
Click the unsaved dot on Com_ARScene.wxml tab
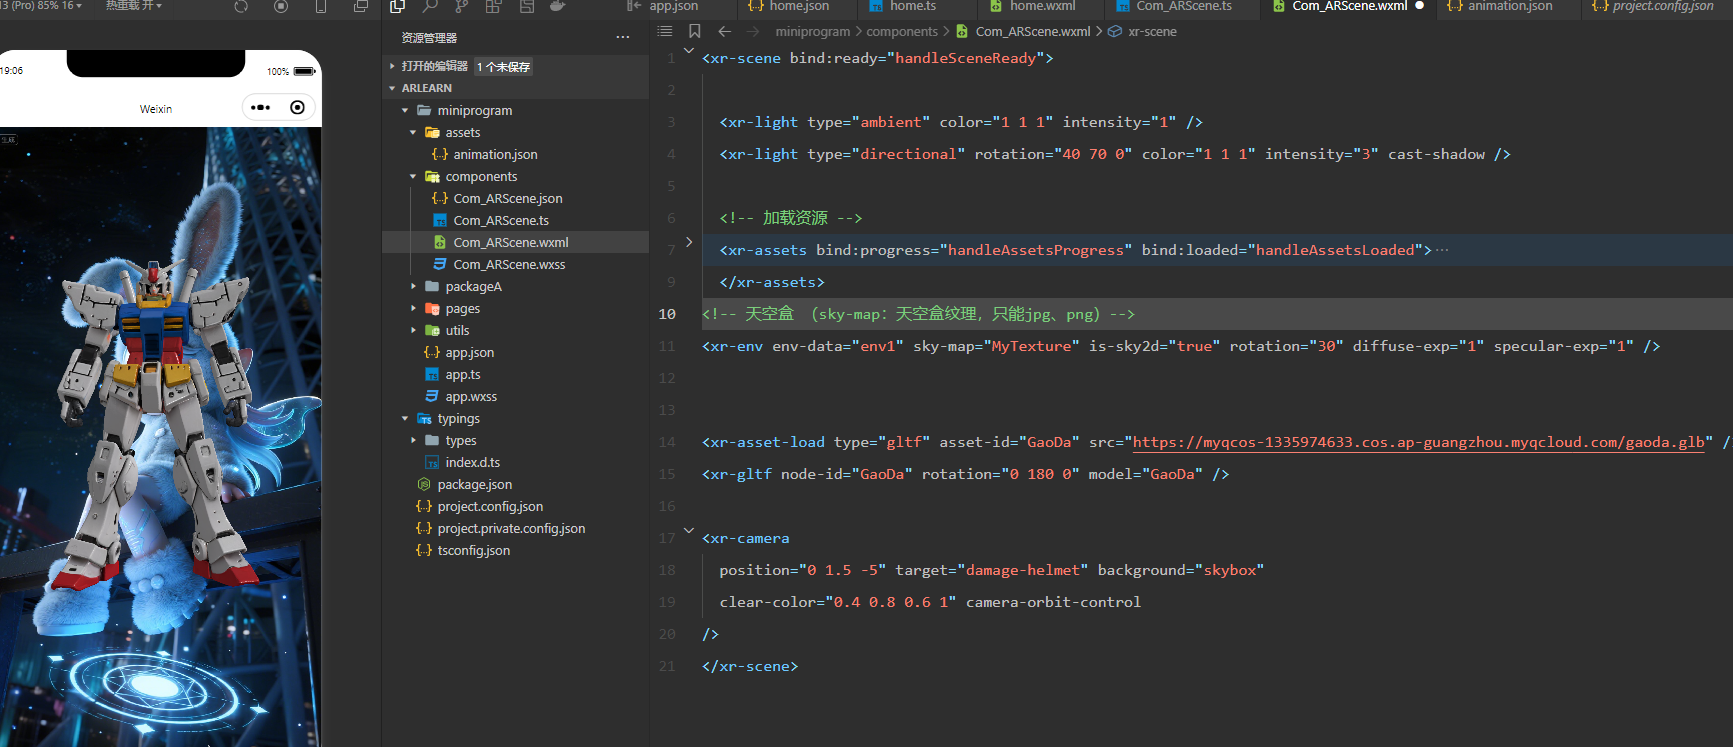coord(1419,6)
